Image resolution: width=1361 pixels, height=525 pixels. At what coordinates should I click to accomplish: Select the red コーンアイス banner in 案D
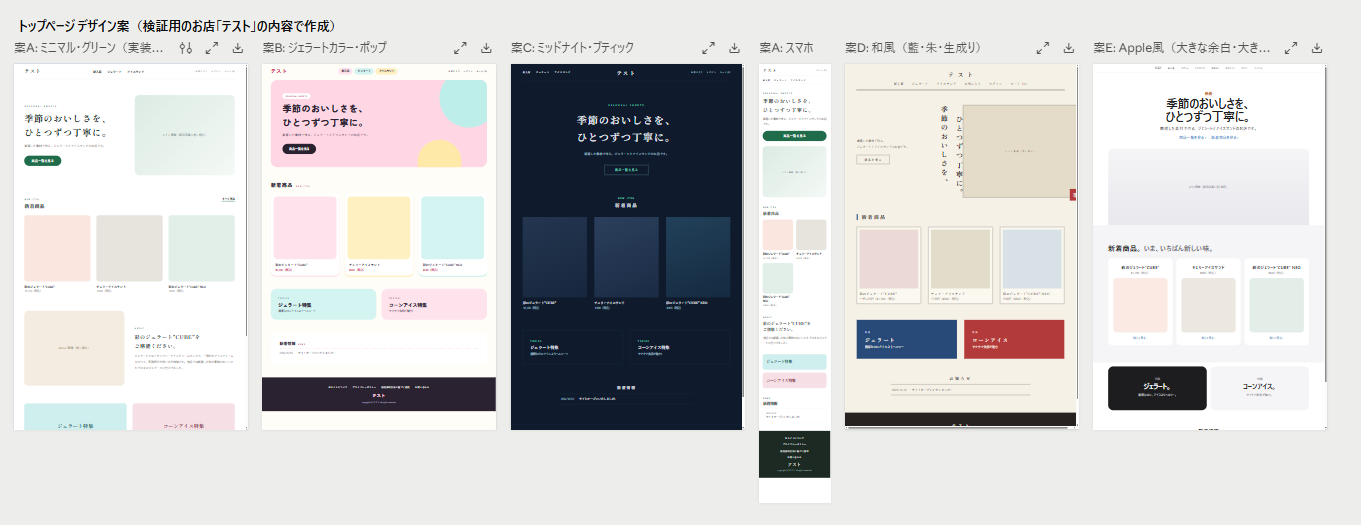1014,339
